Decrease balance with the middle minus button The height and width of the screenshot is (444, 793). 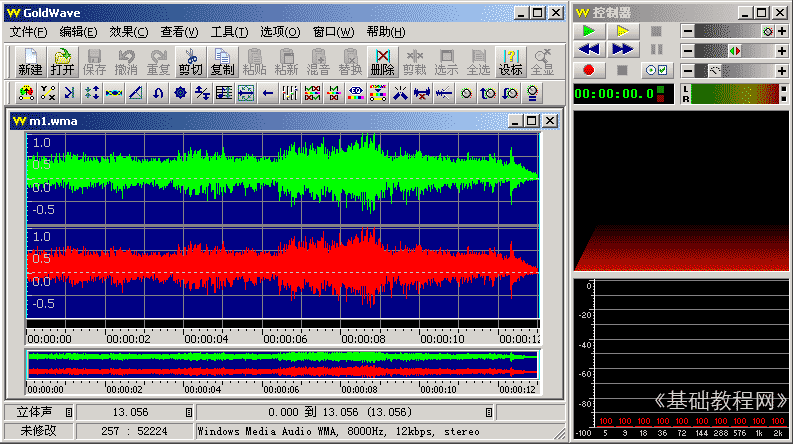click(687, 50)
